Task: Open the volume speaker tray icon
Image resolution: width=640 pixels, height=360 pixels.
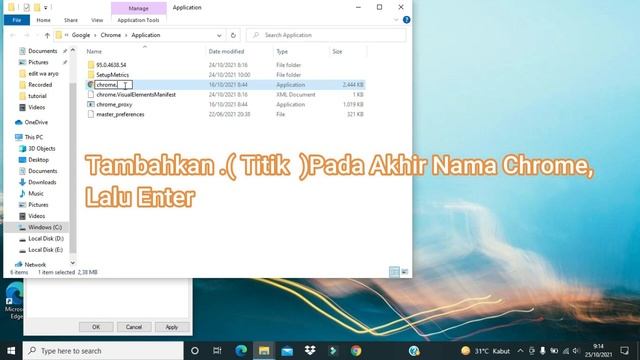Action: 576,351
